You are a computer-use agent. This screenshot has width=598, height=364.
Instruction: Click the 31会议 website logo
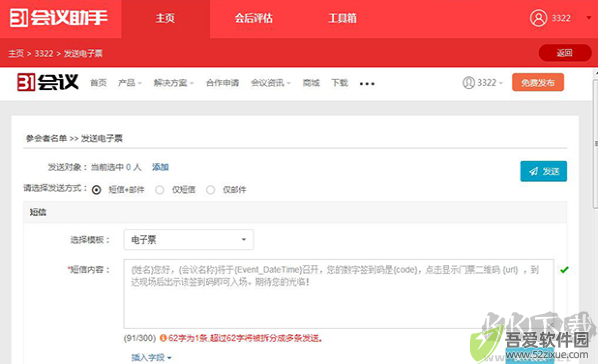point(48,82)
